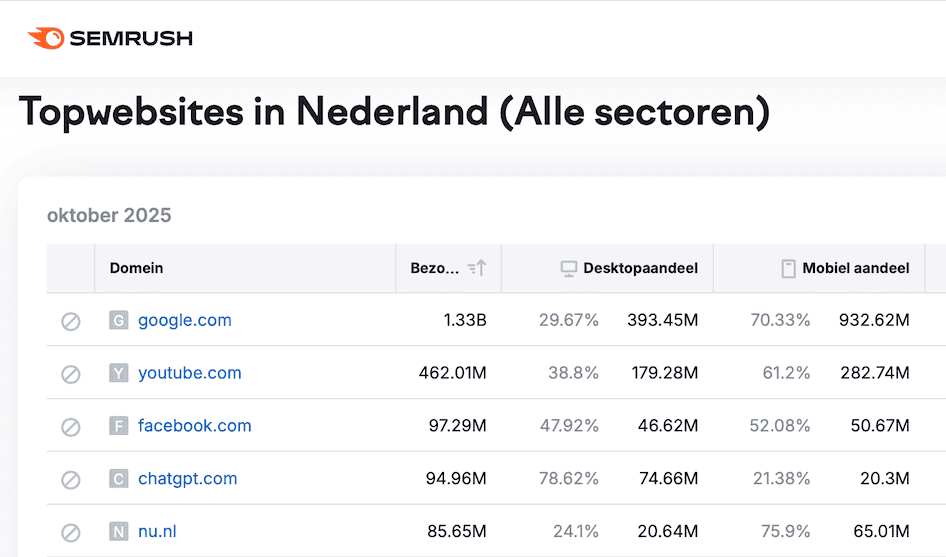Select mobile visits 932.62M for google.com

874,320
